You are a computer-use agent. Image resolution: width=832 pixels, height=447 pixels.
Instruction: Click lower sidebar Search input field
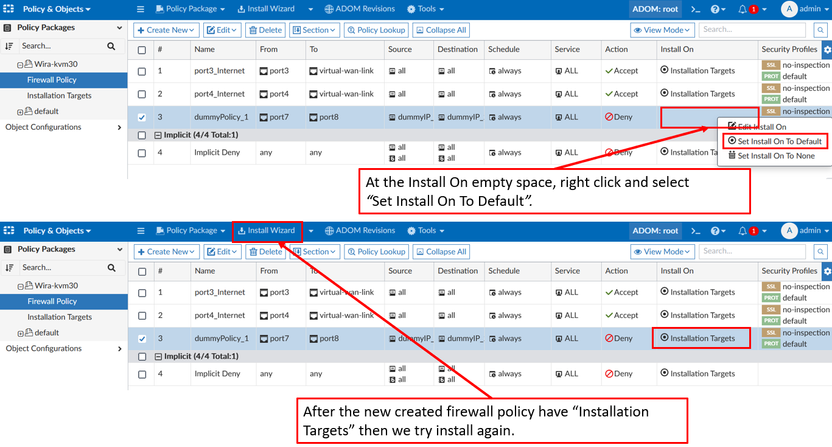tap(63, 268)
